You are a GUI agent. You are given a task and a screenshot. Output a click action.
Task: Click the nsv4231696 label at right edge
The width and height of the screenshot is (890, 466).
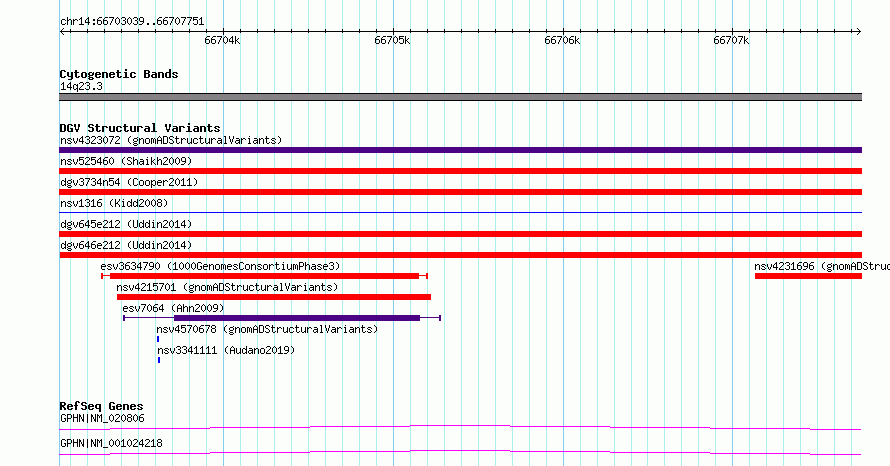pos(822,266)
